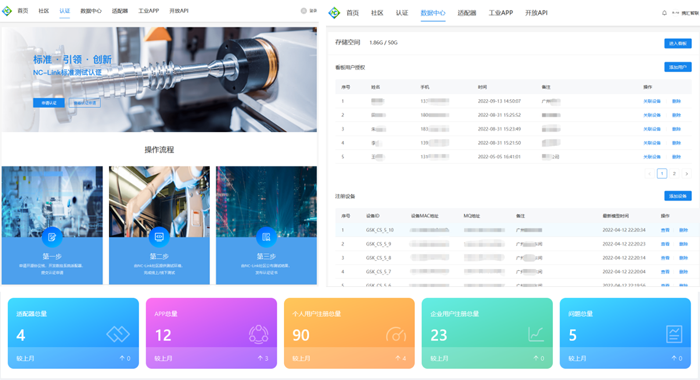Open the 工业APP tab in left header

point(149,11)
